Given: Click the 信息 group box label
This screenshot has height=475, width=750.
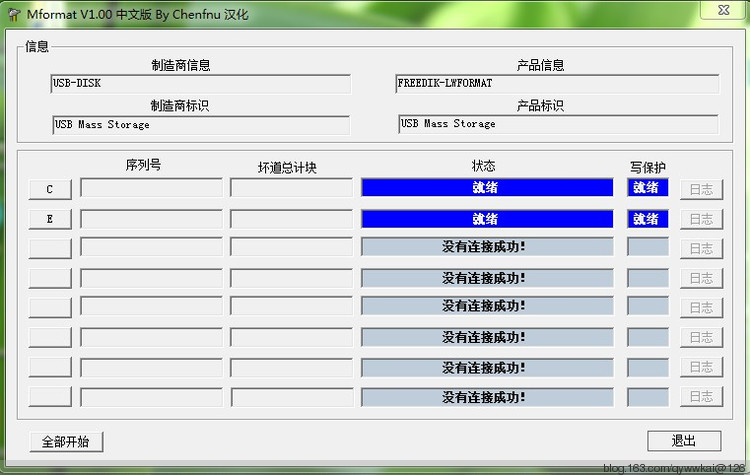Looking at the screenshot, I should [x=37, y=46].
